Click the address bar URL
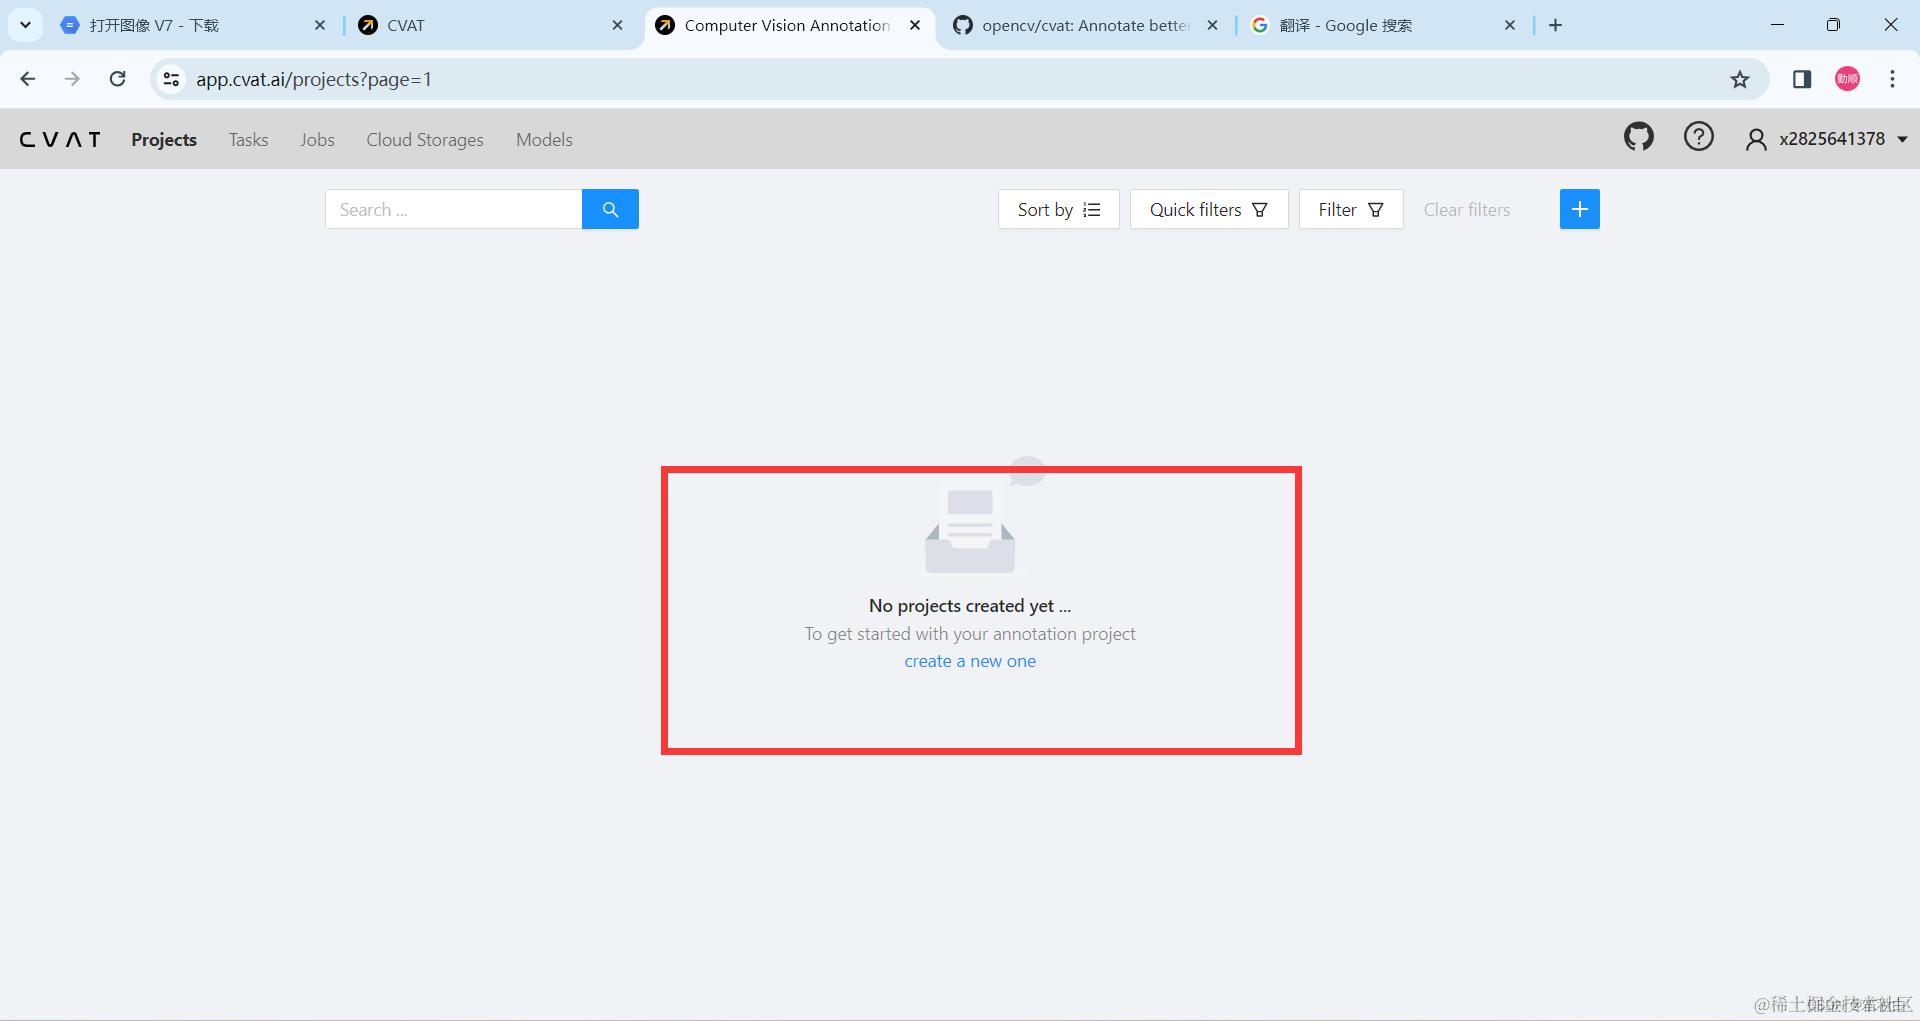This screenshot has height=1021, width=1920. (314, 79)
